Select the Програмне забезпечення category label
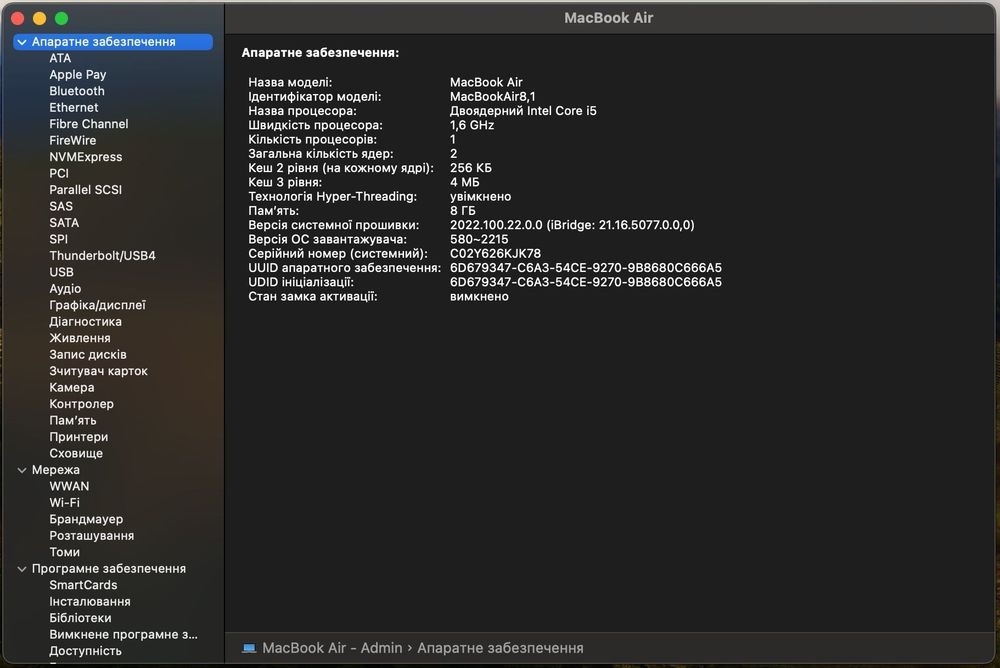 [x=109, y=568]
